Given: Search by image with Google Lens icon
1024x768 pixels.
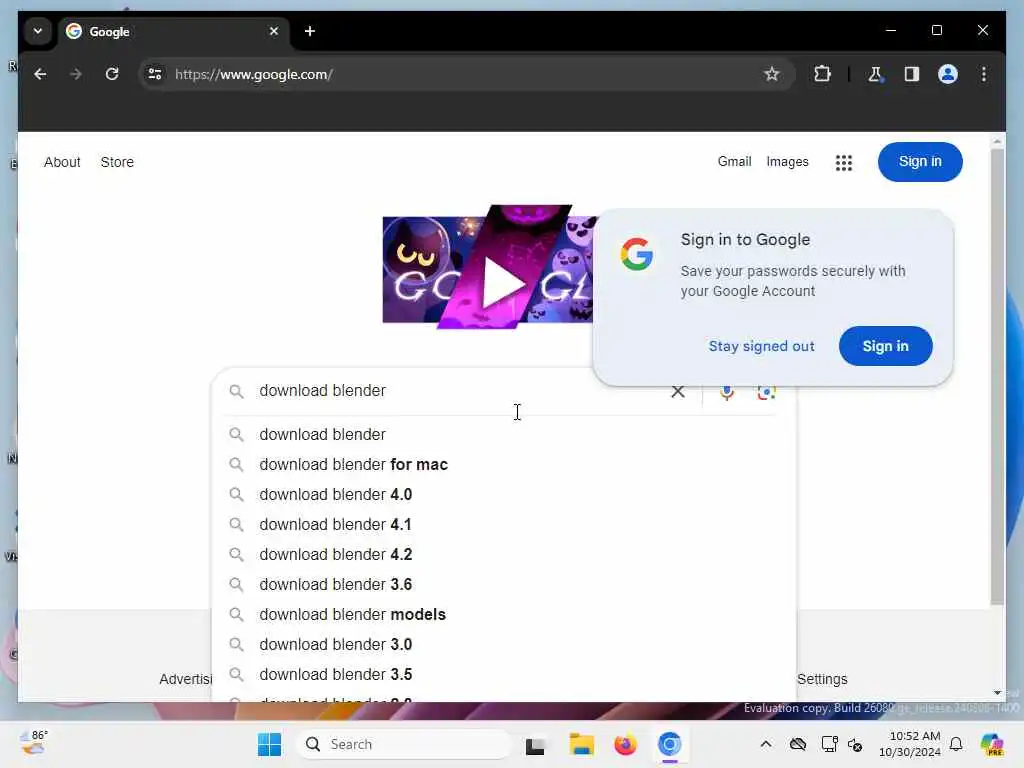Looking at the screenshot, I should coord(766,392).
